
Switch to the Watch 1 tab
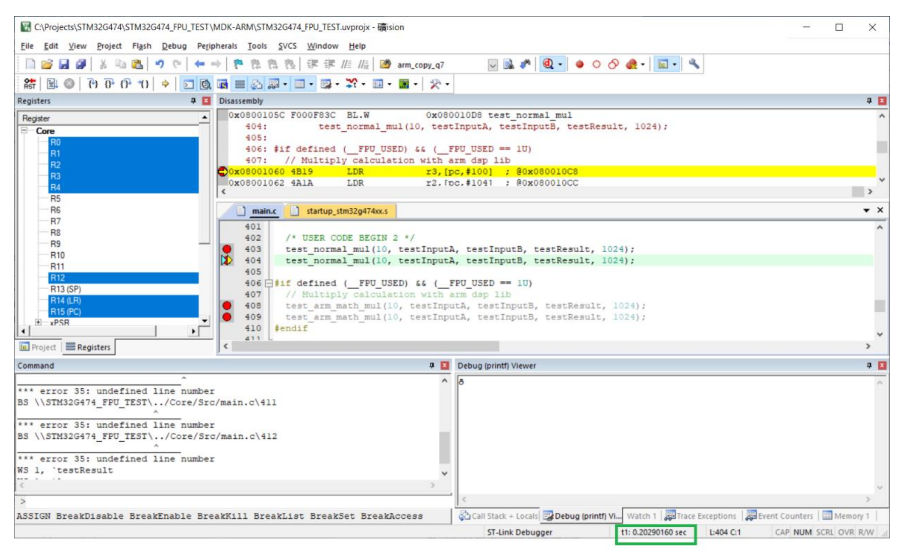click(x=641, y=516)
